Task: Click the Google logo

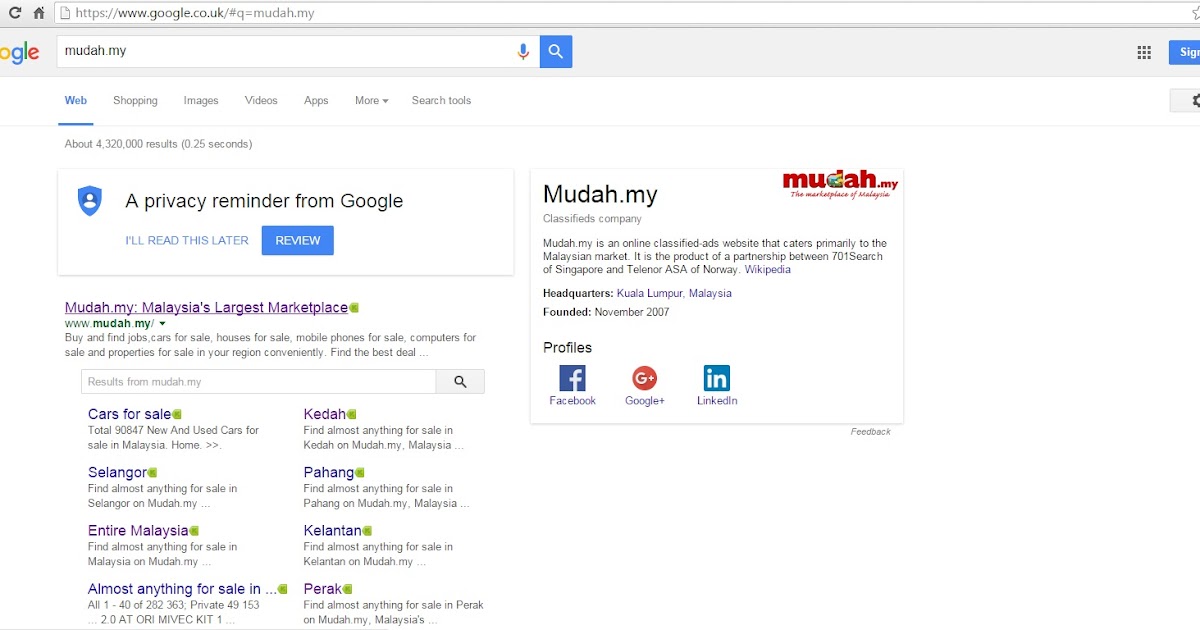Action: tap(20, 53)
